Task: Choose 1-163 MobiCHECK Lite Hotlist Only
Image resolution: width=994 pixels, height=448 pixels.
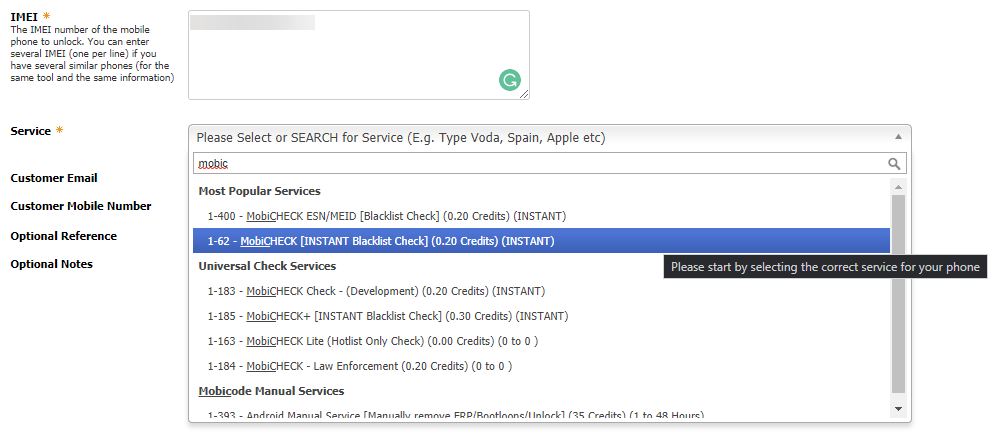Action: click(x=541, y=341)
